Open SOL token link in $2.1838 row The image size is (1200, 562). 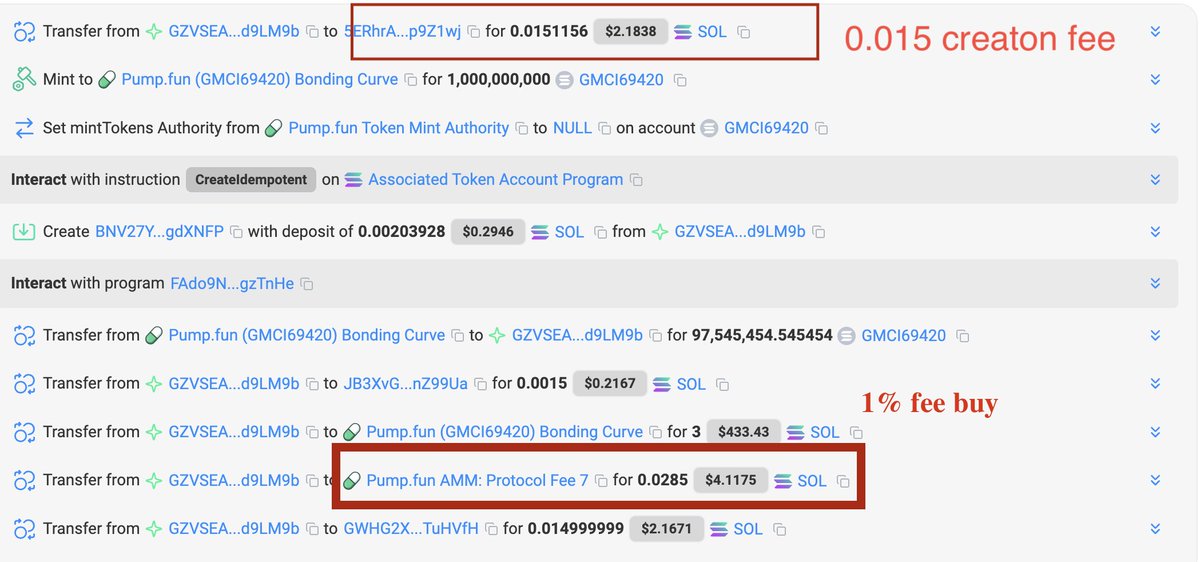click(712, 32)
